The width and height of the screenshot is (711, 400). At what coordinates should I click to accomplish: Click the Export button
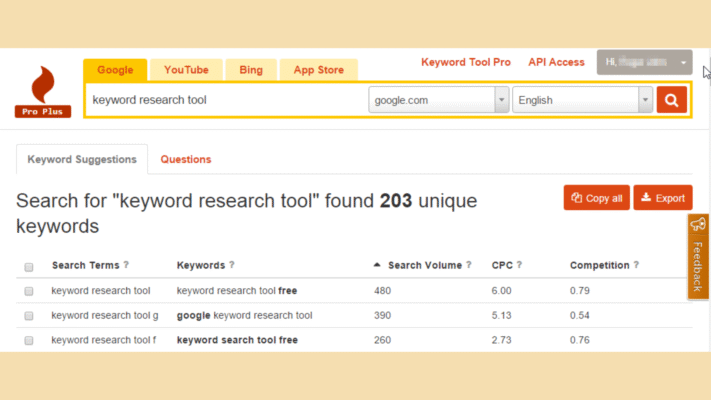(663, 198)
